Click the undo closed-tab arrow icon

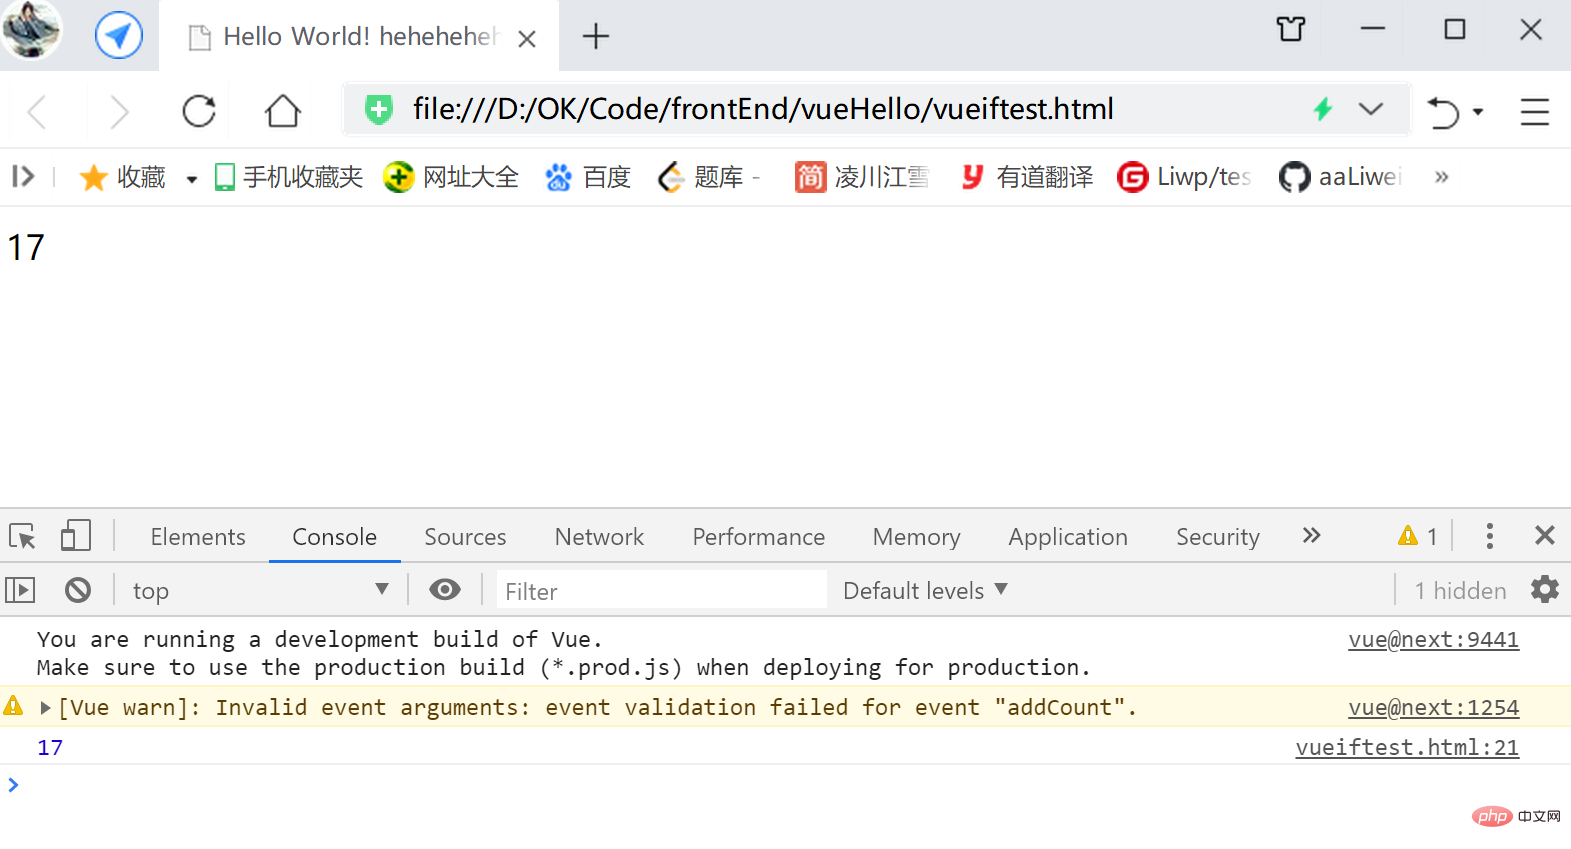point(1443,112)
